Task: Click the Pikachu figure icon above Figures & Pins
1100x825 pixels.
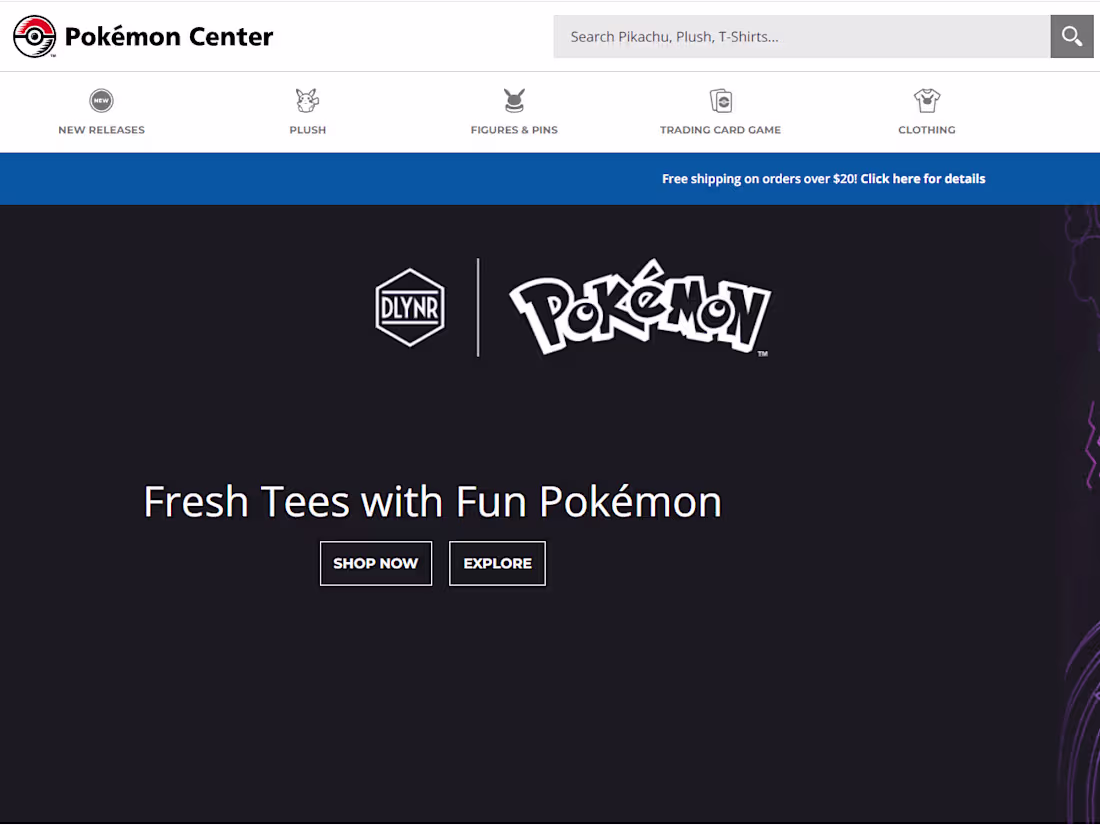Action: (x=514, y=100)
